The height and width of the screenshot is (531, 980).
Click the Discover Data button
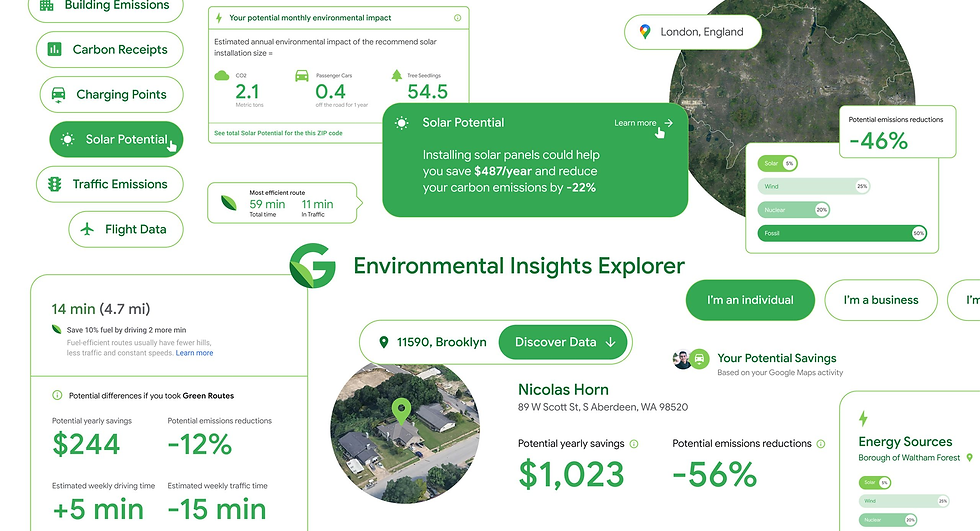[x=563, y=342]
